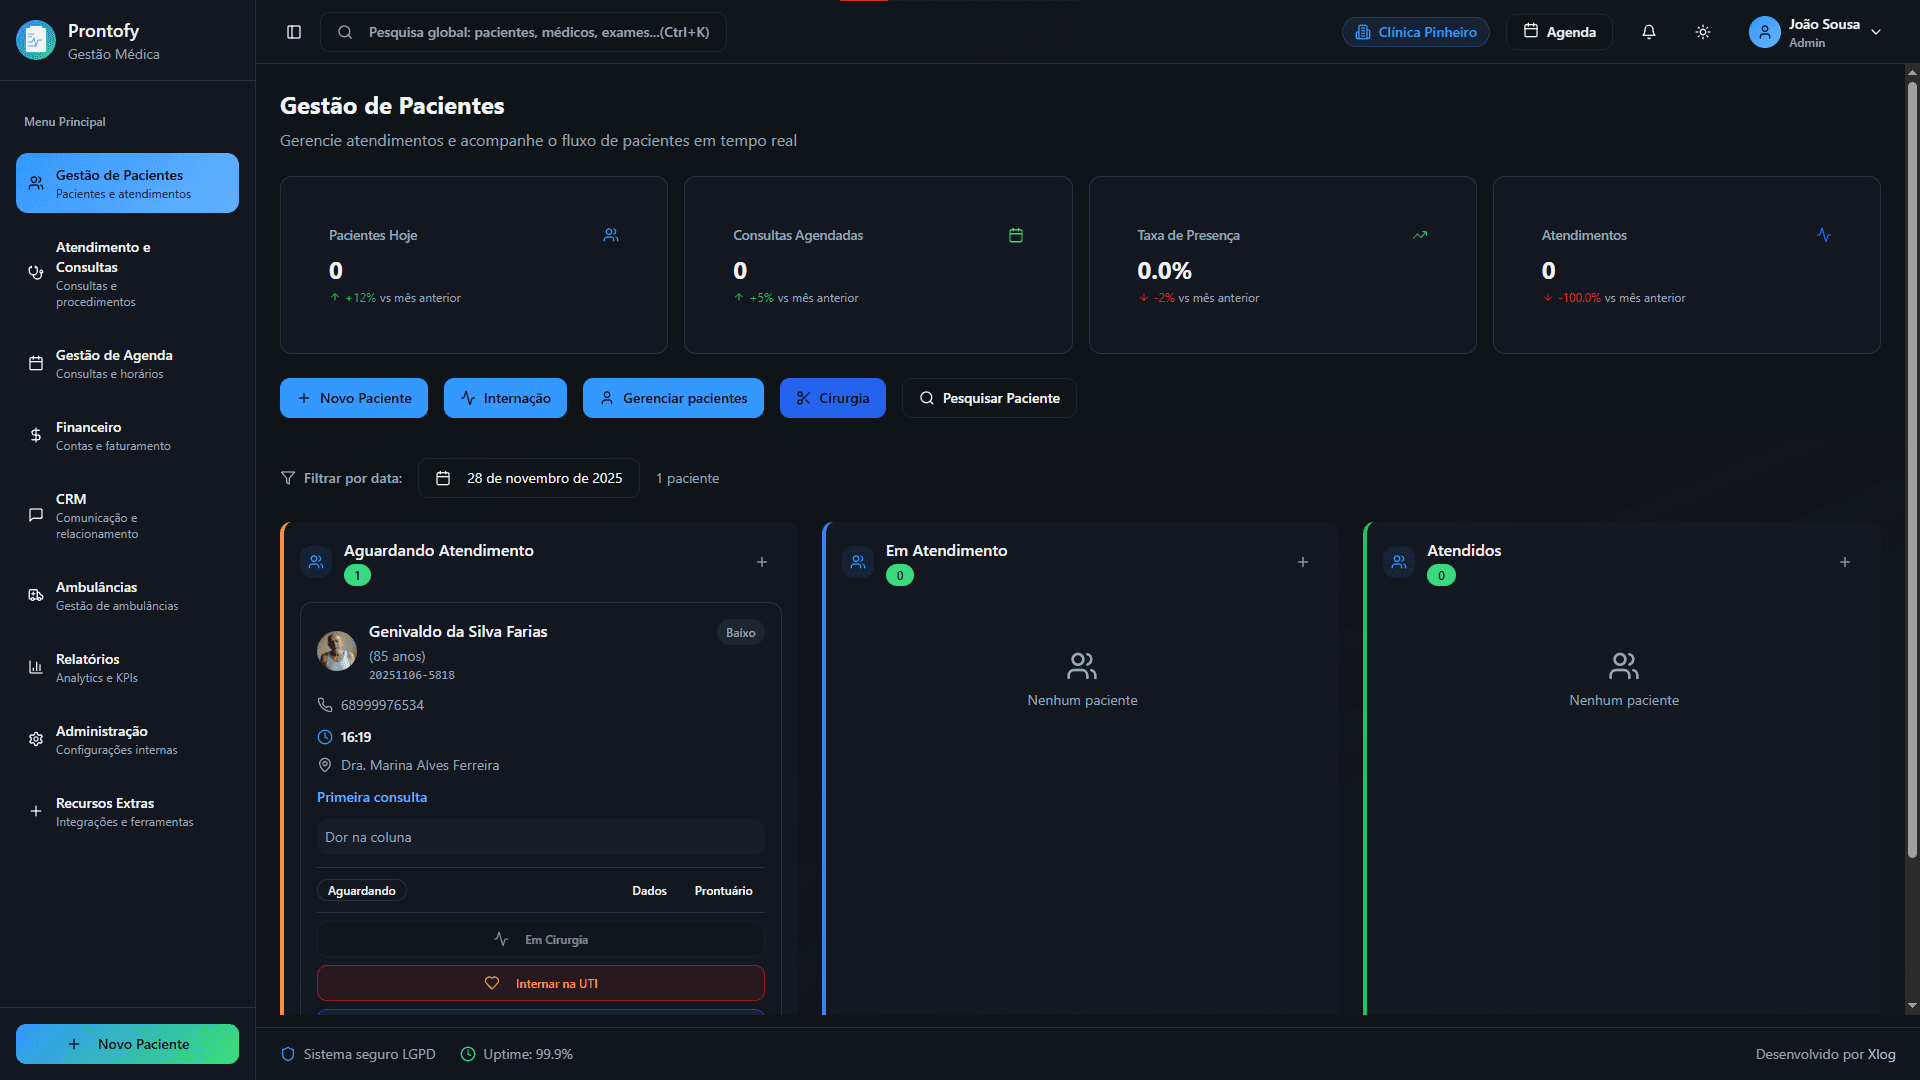1920x1080 pixels.
Task: Click the 1 paciente count text
Action: [x=688, y=478]
